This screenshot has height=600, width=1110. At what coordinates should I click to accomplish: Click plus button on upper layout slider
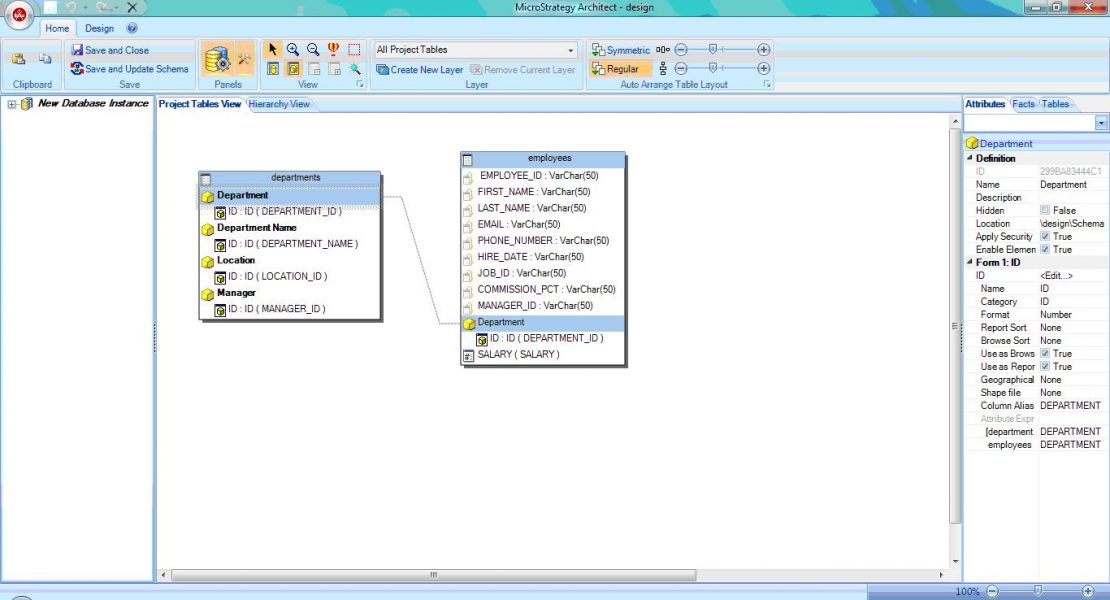tap(763, 50)
